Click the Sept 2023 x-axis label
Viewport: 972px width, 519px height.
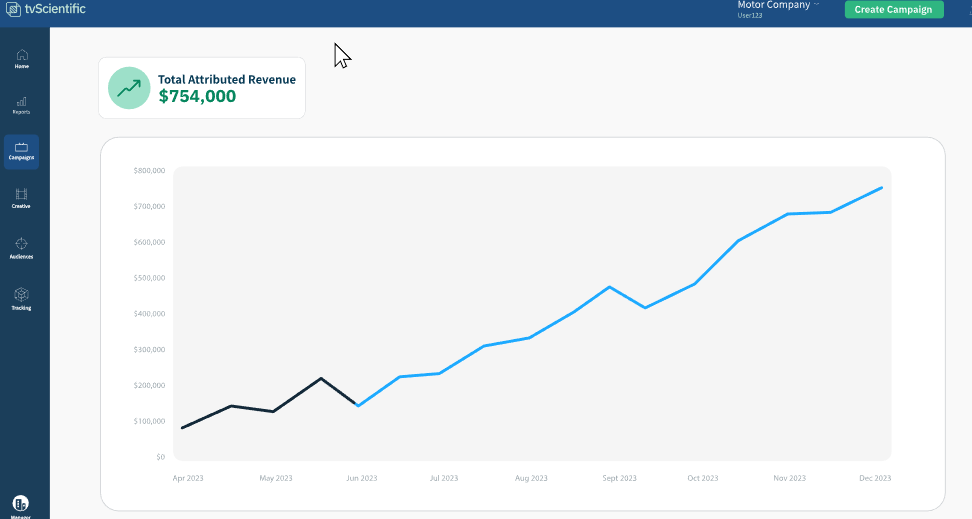[x=619, y=479]
